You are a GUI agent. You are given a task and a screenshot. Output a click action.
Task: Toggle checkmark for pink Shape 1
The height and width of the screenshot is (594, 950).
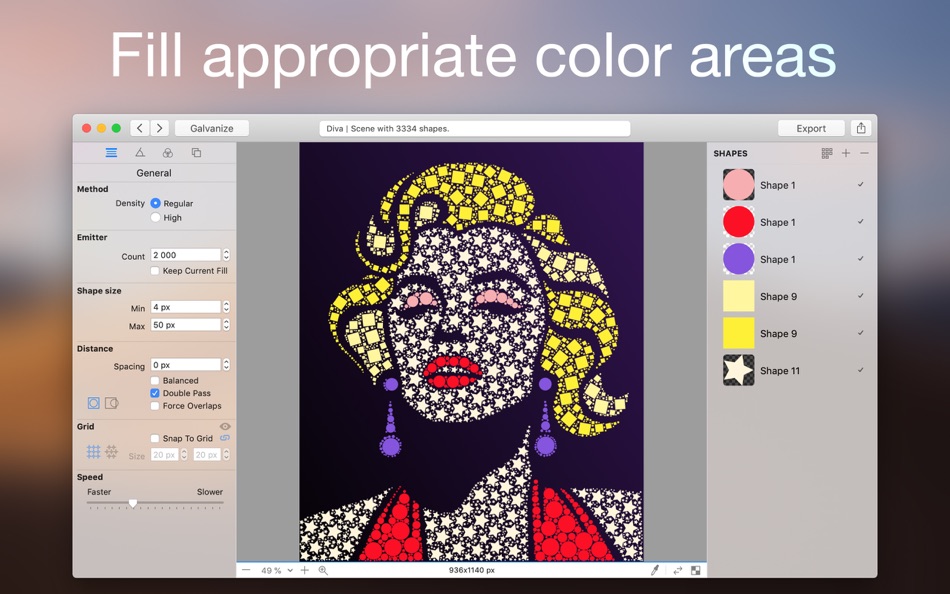tap(860, 184)
